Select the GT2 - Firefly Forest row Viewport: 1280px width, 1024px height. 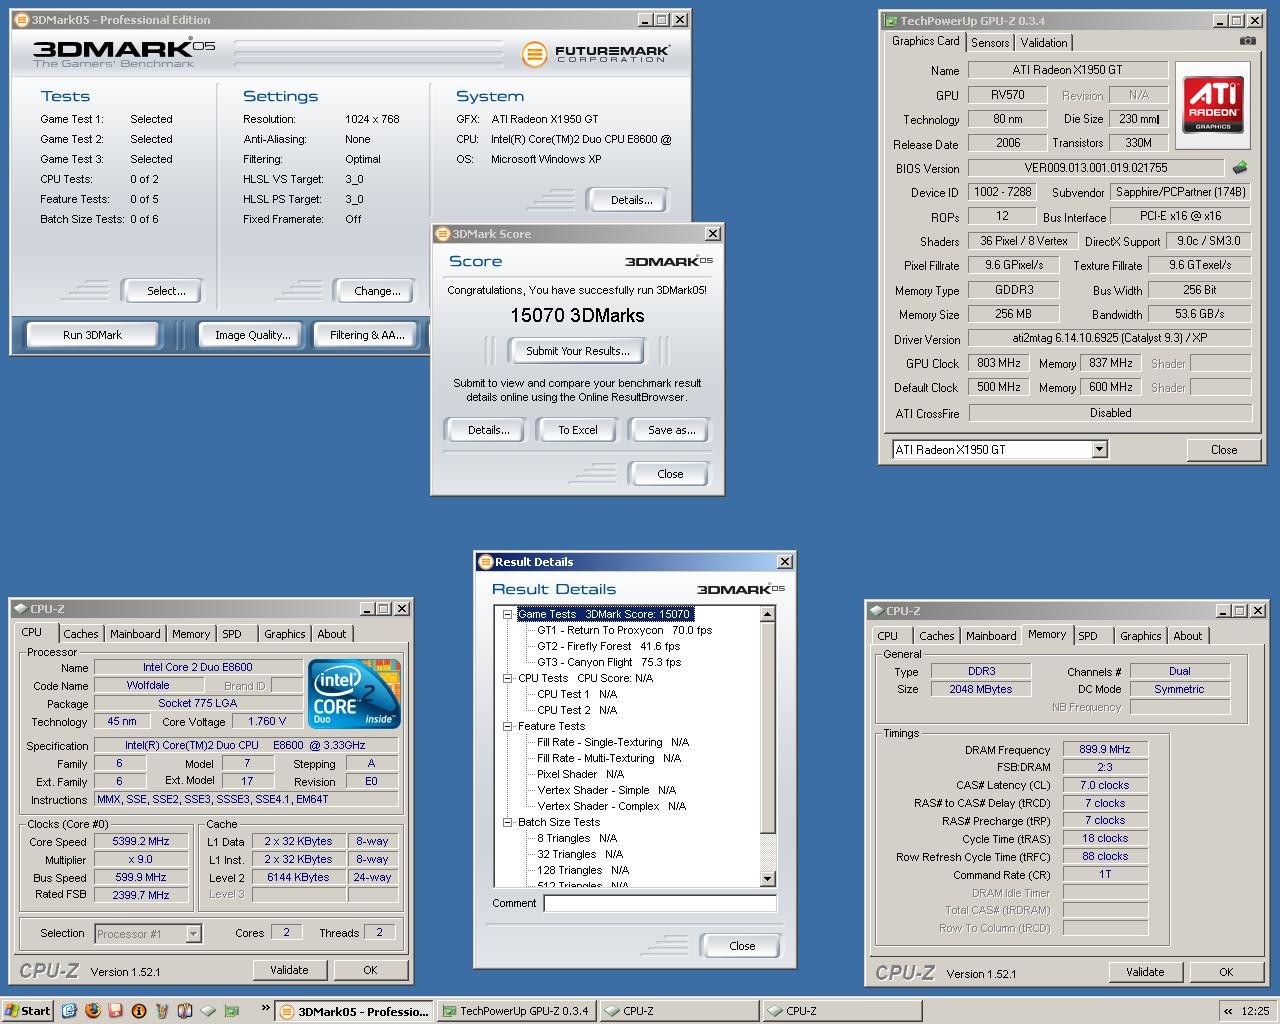(608, 646)
